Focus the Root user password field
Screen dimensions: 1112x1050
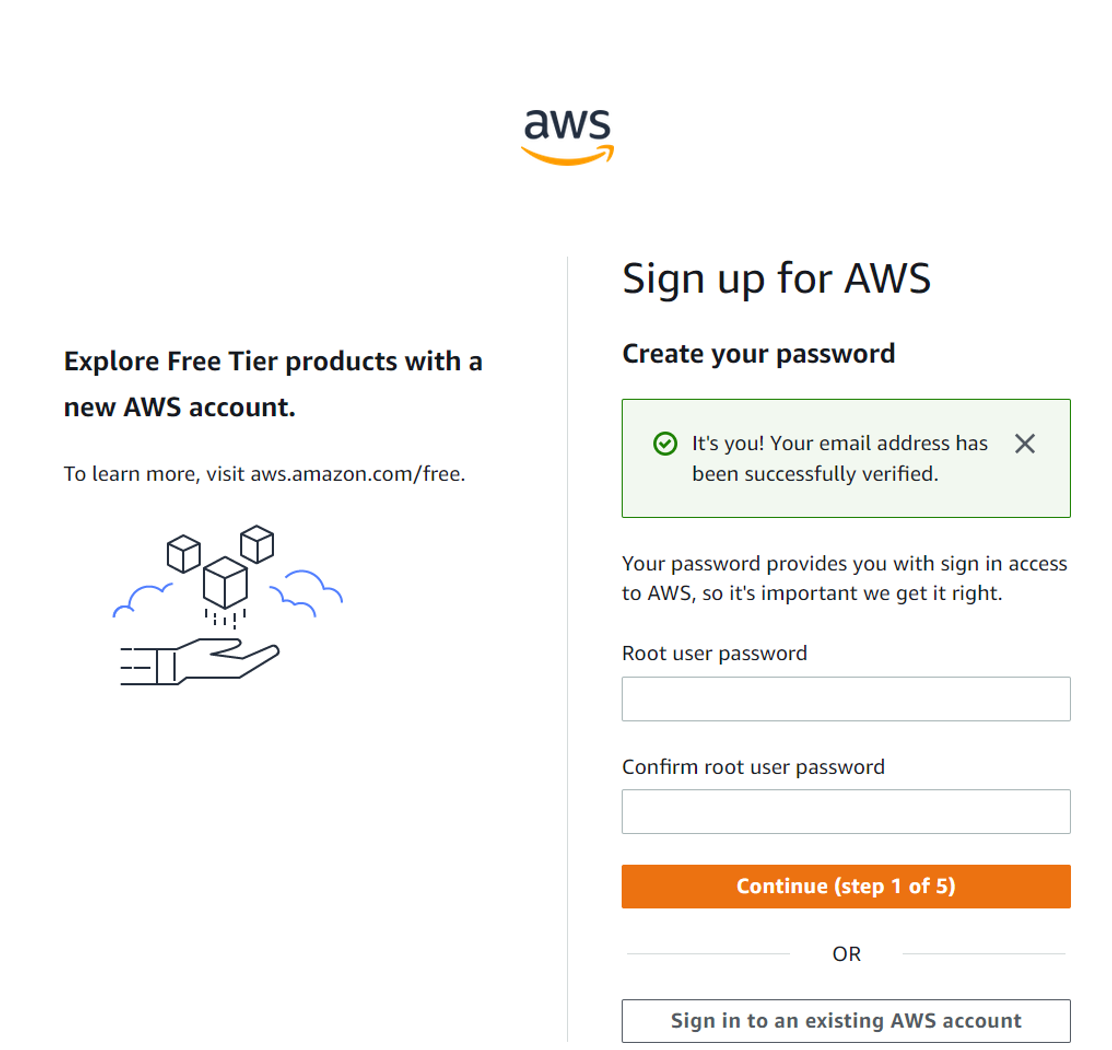846,699
